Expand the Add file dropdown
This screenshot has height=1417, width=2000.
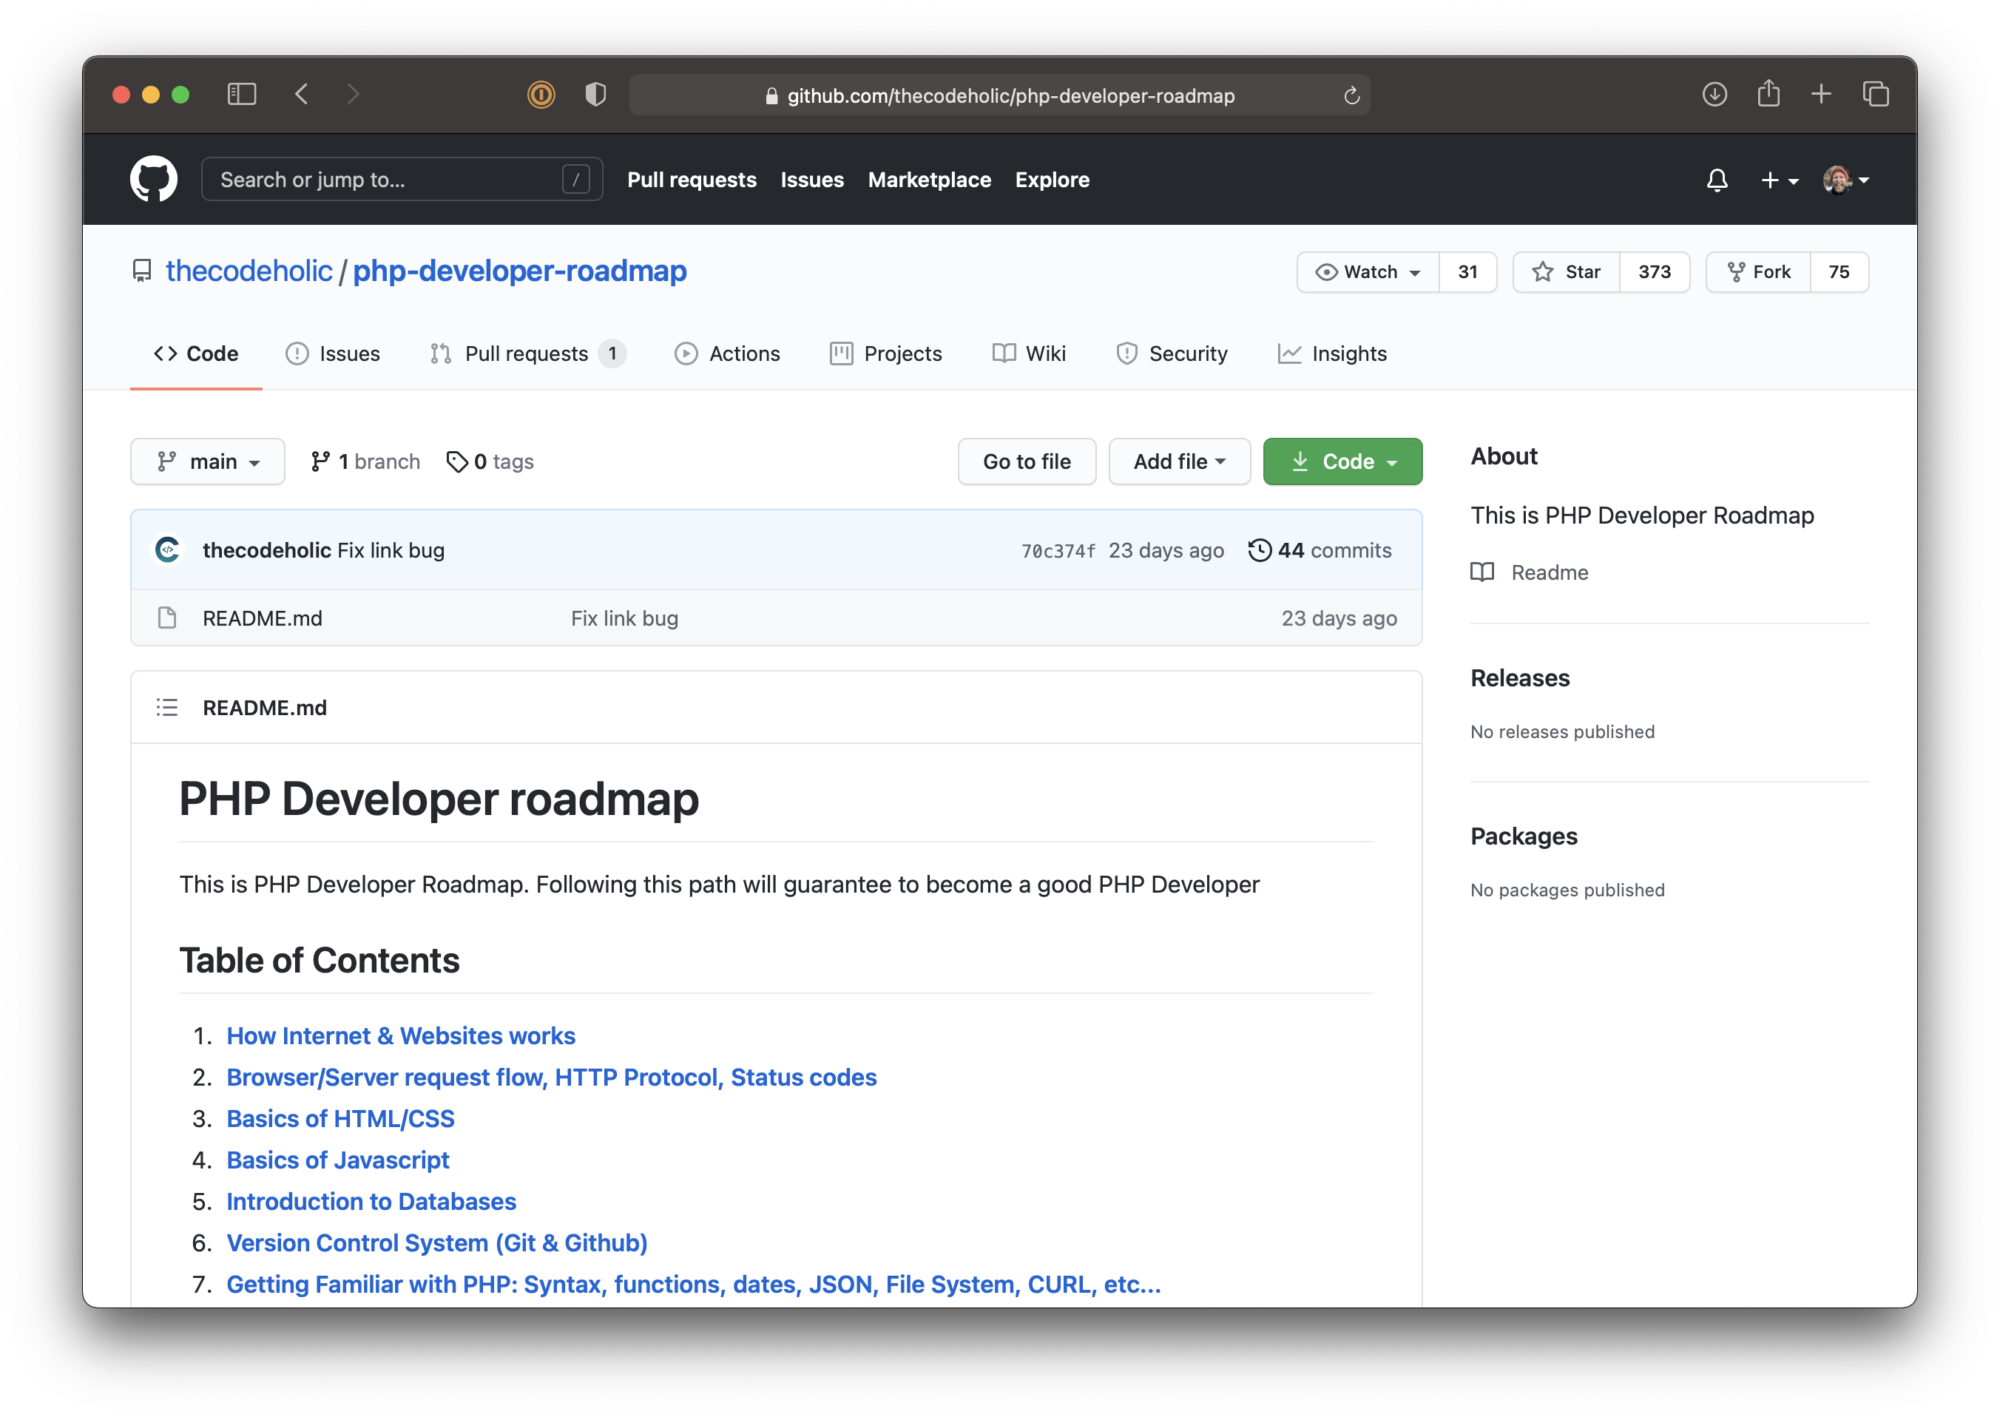tap(1179, 461)
